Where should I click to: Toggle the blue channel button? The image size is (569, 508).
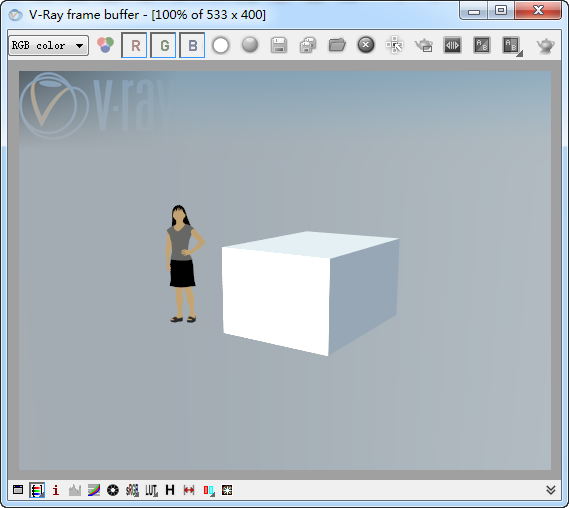[192, 45]
